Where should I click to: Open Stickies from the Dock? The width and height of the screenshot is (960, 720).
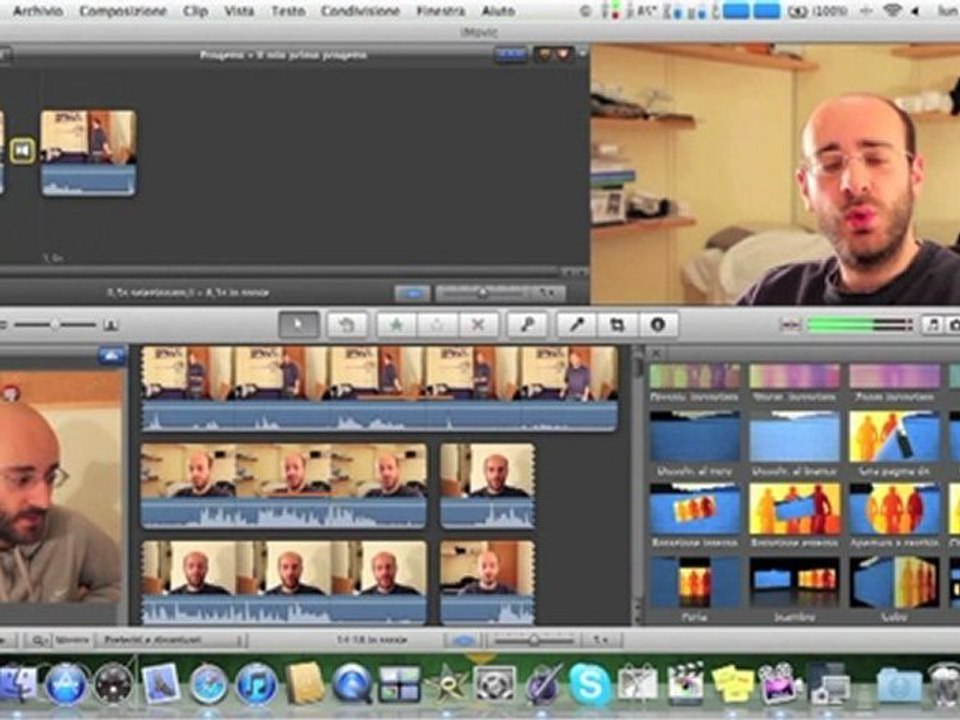click(x=732, y=684)
